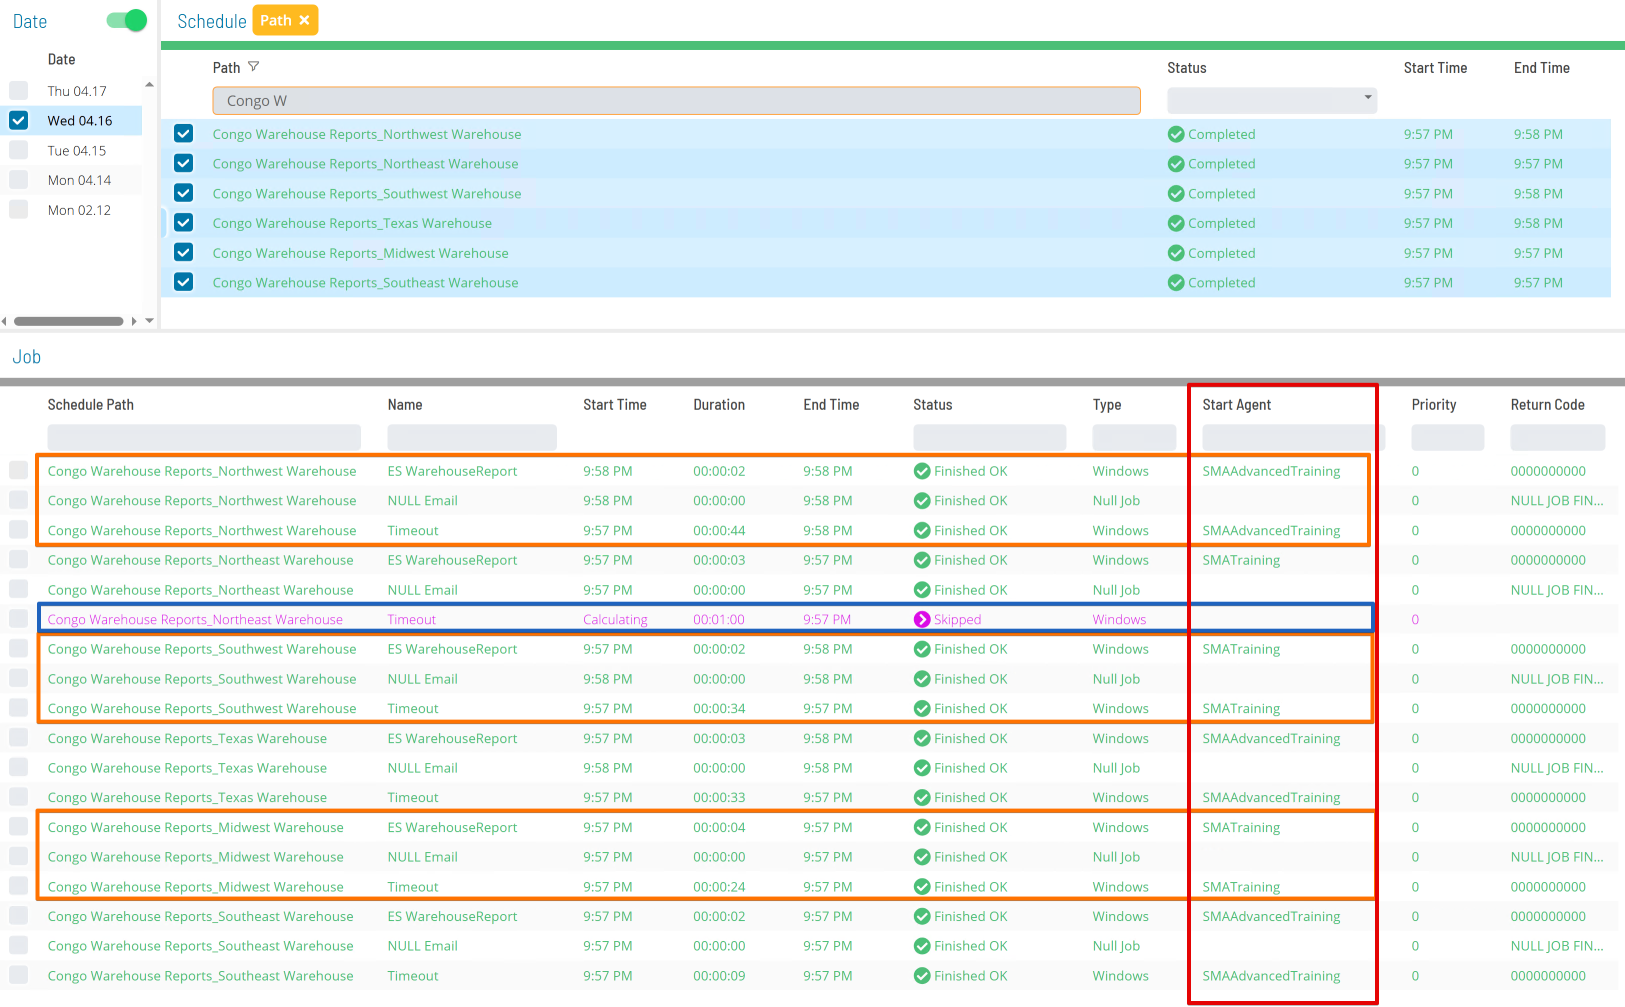Click ES WarehouseReport in Texas Warehouse job row
Screen dimensions: 1625x1007
(452, 739)
